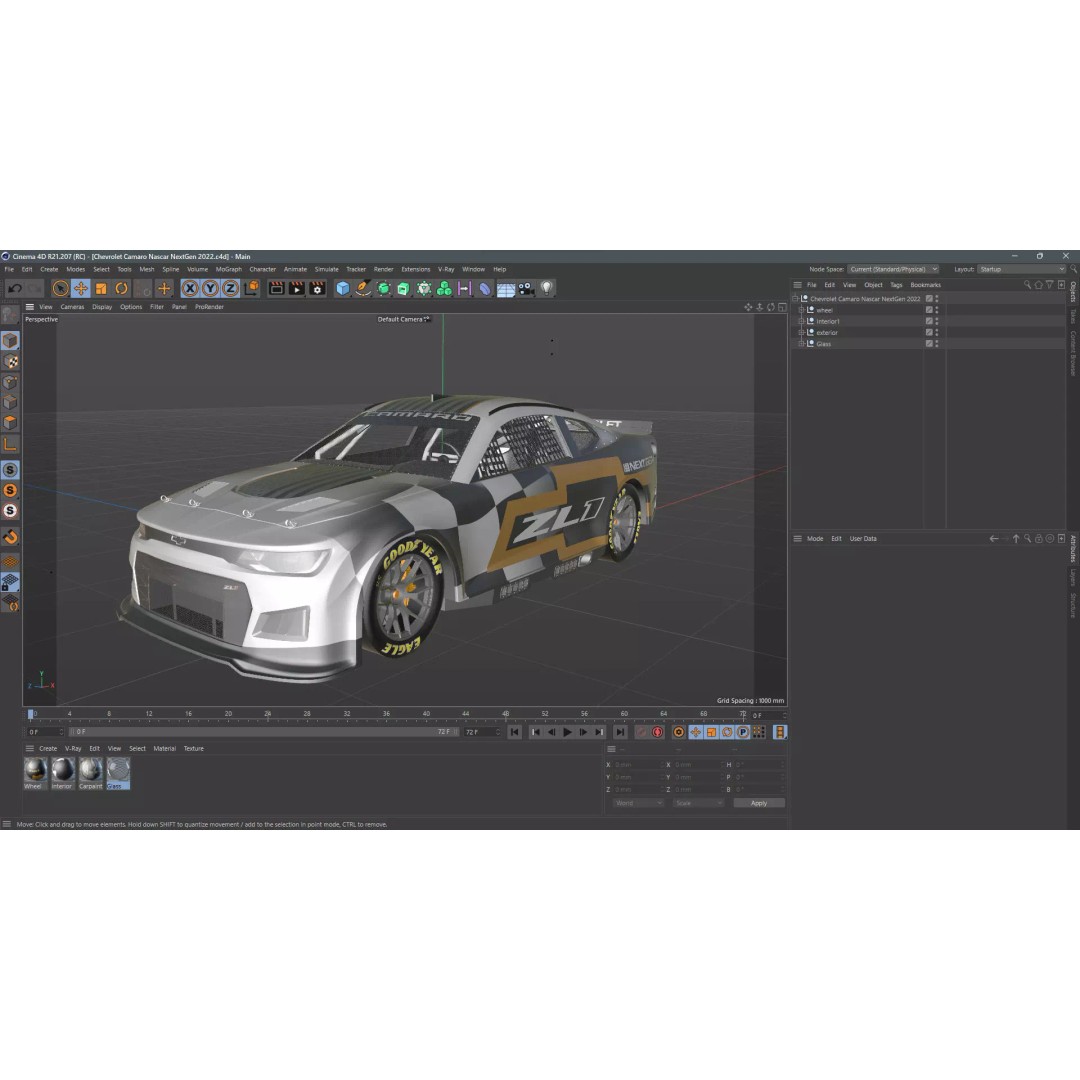Activate the Move tool
The height and width of the screenshot is (1080, 1080).
81,289
